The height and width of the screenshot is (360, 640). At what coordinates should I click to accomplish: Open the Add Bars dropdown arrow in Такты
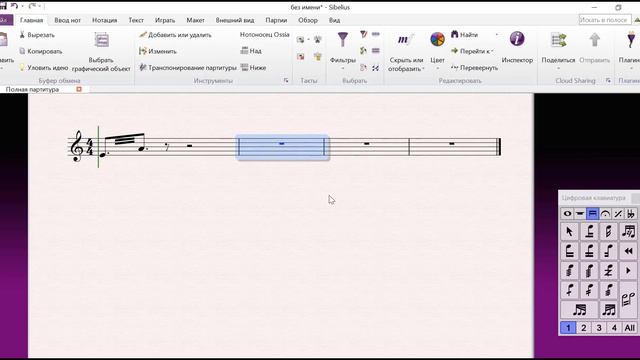308,40
